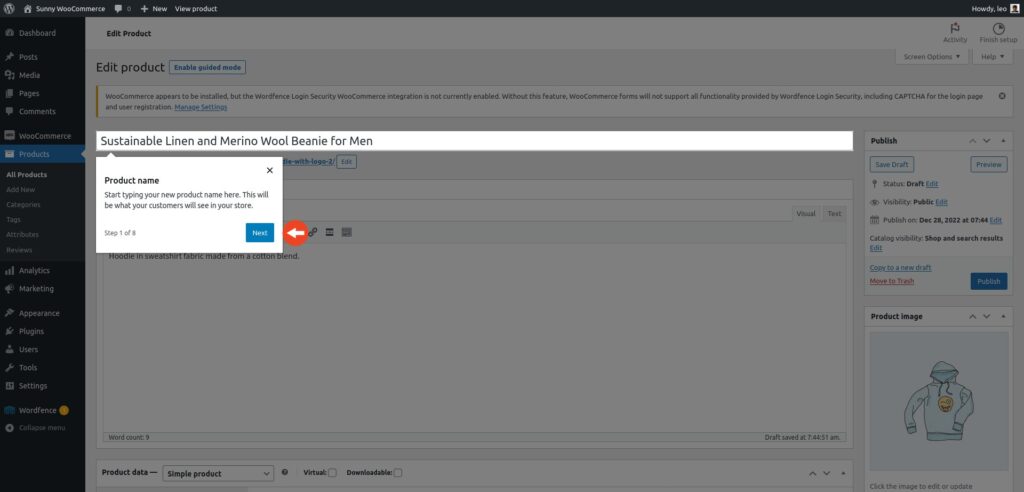Click the WordPress logo in admin bar
The height and width of the screenshot is (492, 1024).
pos(10,8)
